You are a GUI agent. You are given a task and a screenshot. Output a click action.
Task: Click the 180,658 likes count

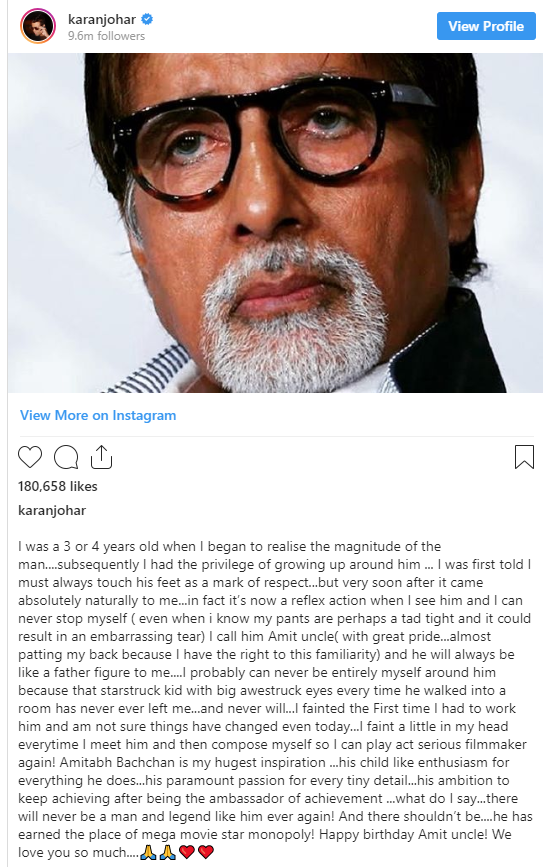[58, 487]
